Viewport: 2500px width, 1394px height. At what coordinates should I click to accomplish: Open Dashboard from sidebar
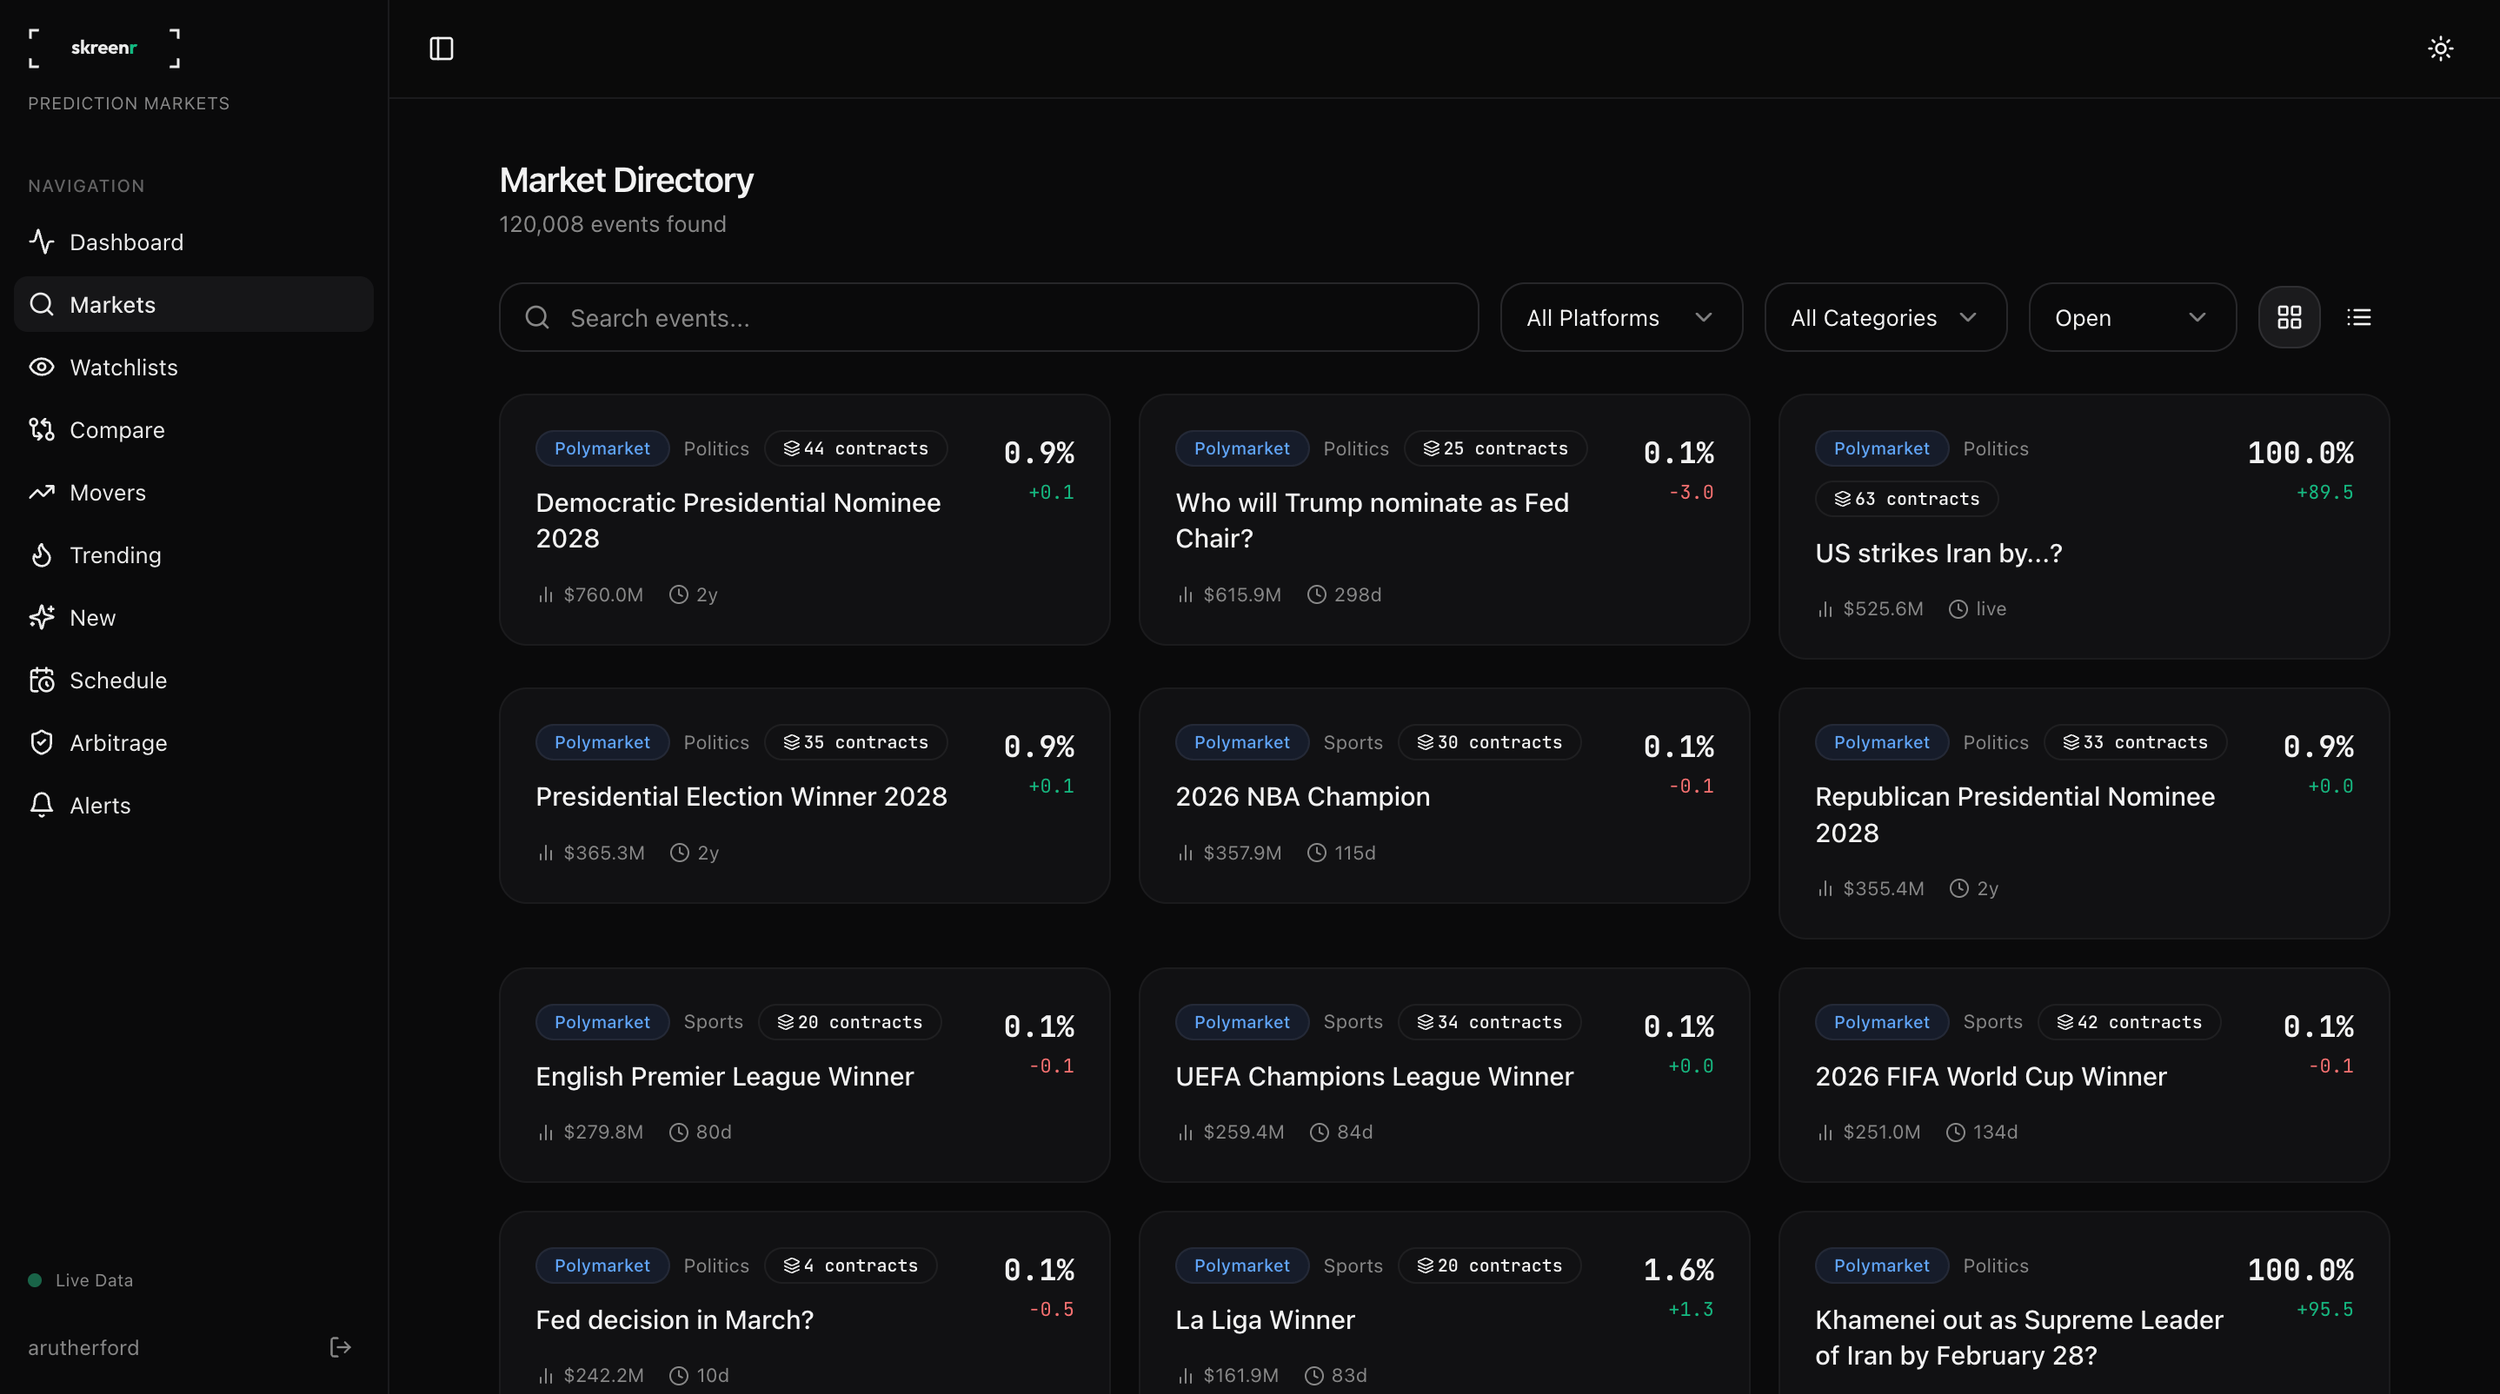[x=194, y=242]
